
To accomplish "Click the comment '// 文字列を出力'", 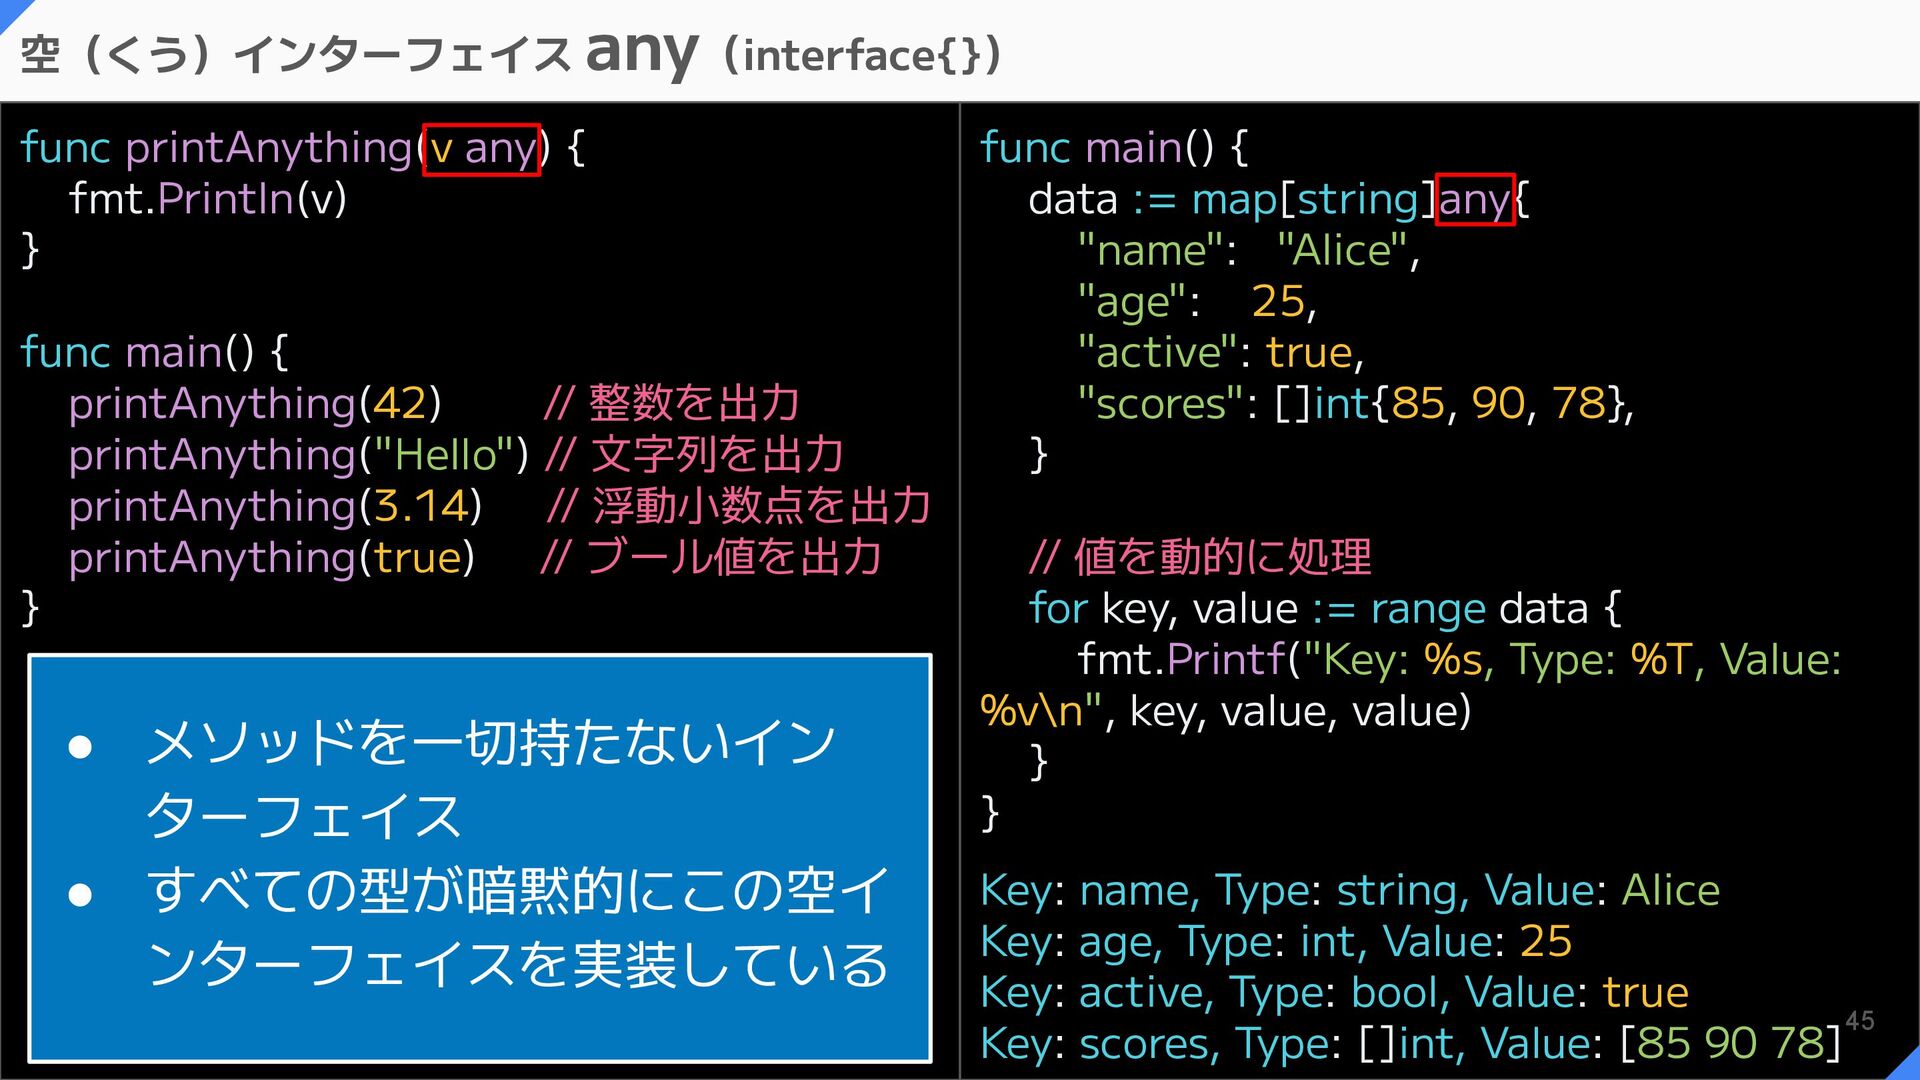I will point(695,454).
